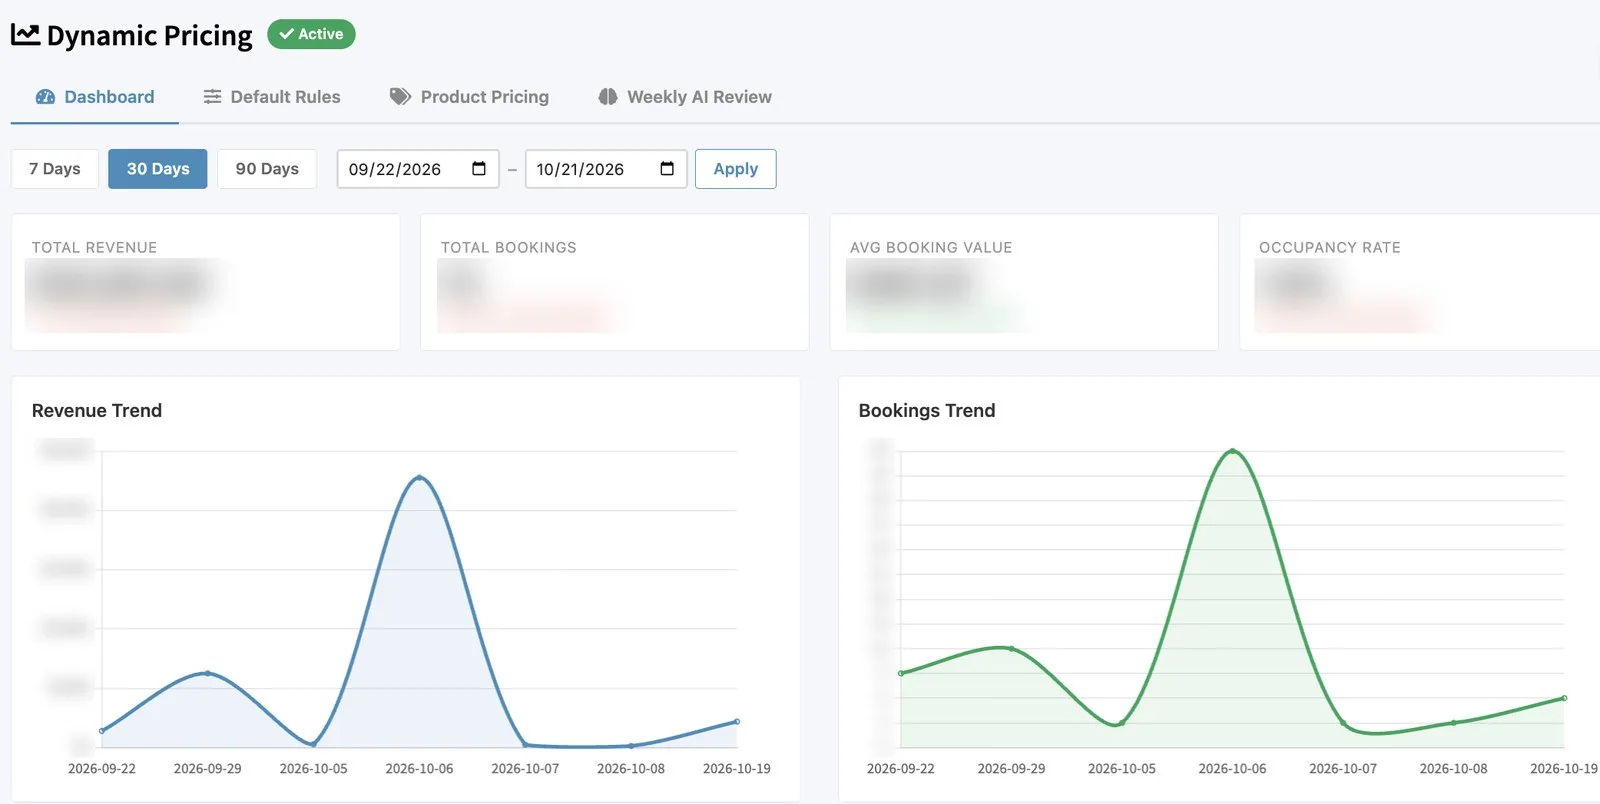Image resolution: width=1600 pixels, height=804 pixels.
Task: Click the Revenue Trend data point at 2026-09-29
Action: [x=207, y=673]
